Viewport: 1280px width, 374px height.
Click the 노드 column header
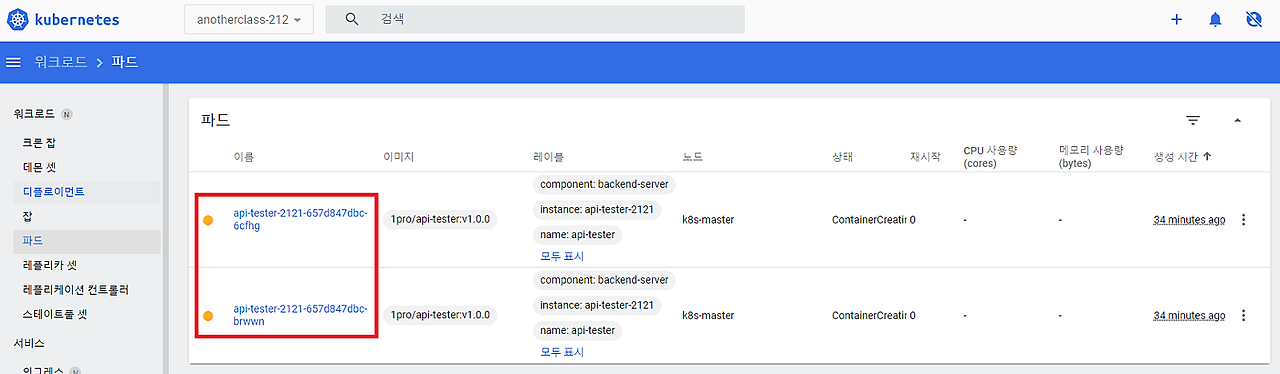click(692, 157)
